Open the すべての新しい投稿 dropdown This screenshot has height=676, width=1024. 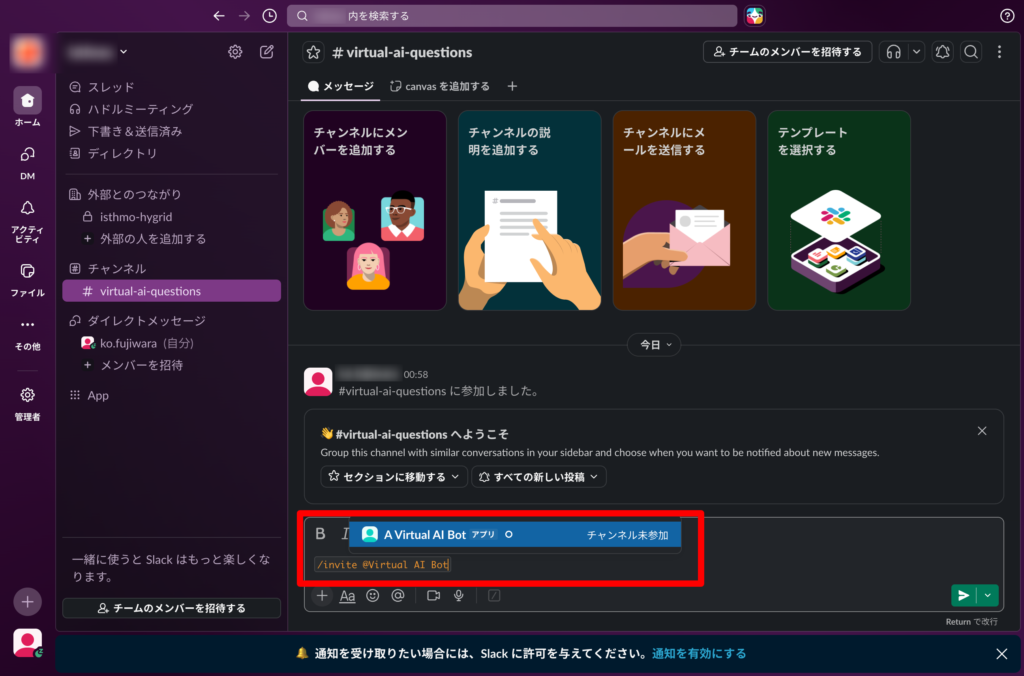[x=539, y=477]
